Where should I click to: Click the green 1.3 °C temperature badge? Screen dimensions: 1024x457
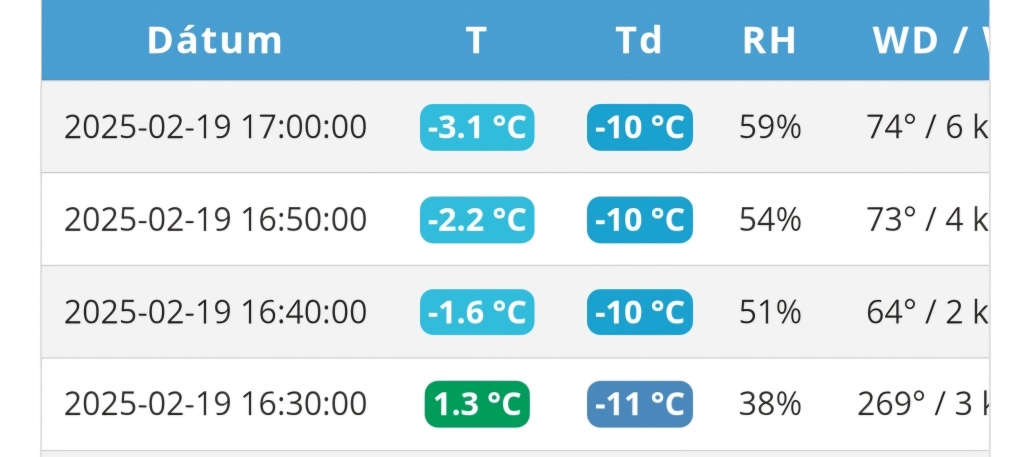(477, 404)
